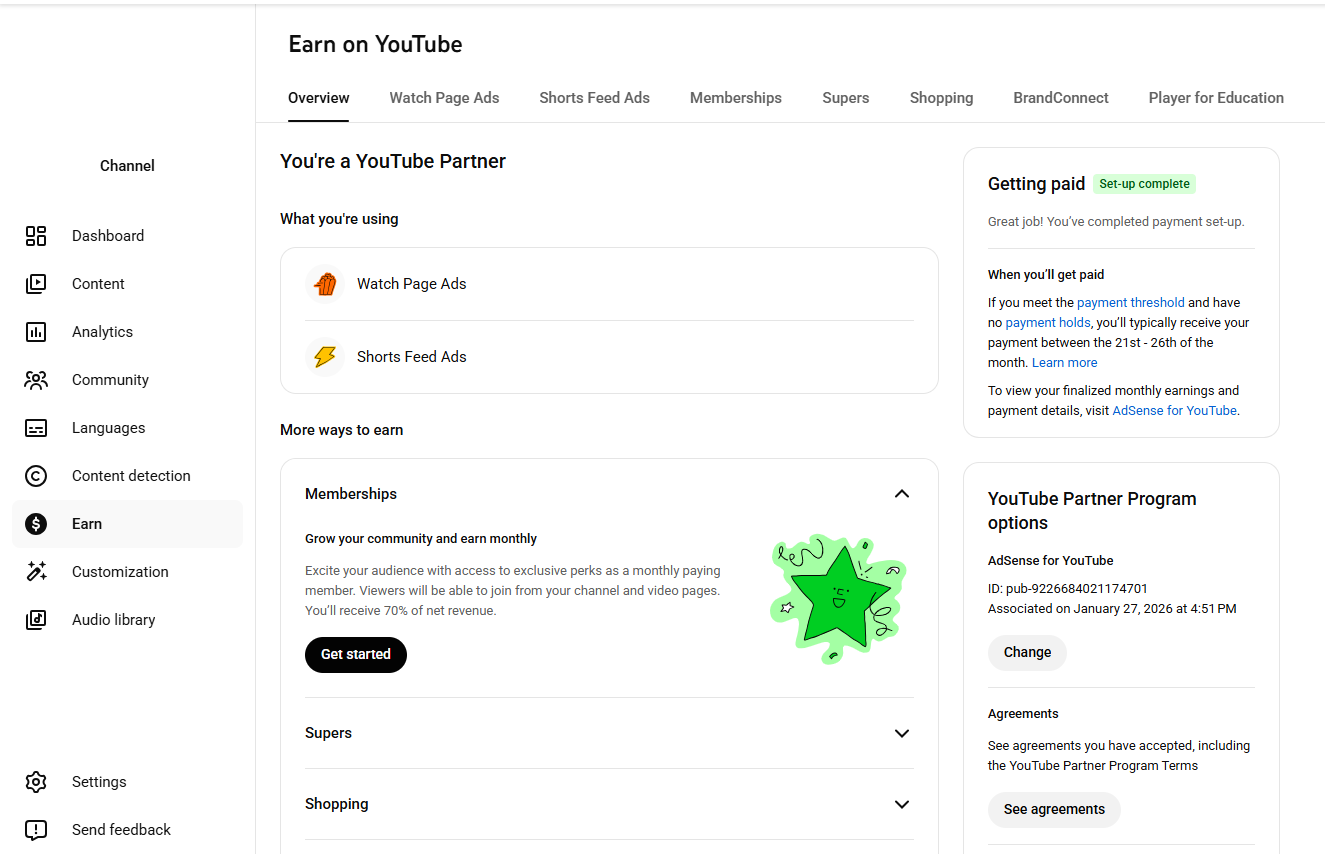1325x854 pixels.
Task: Click the Send feedback icon
Action: coord(36,830)
